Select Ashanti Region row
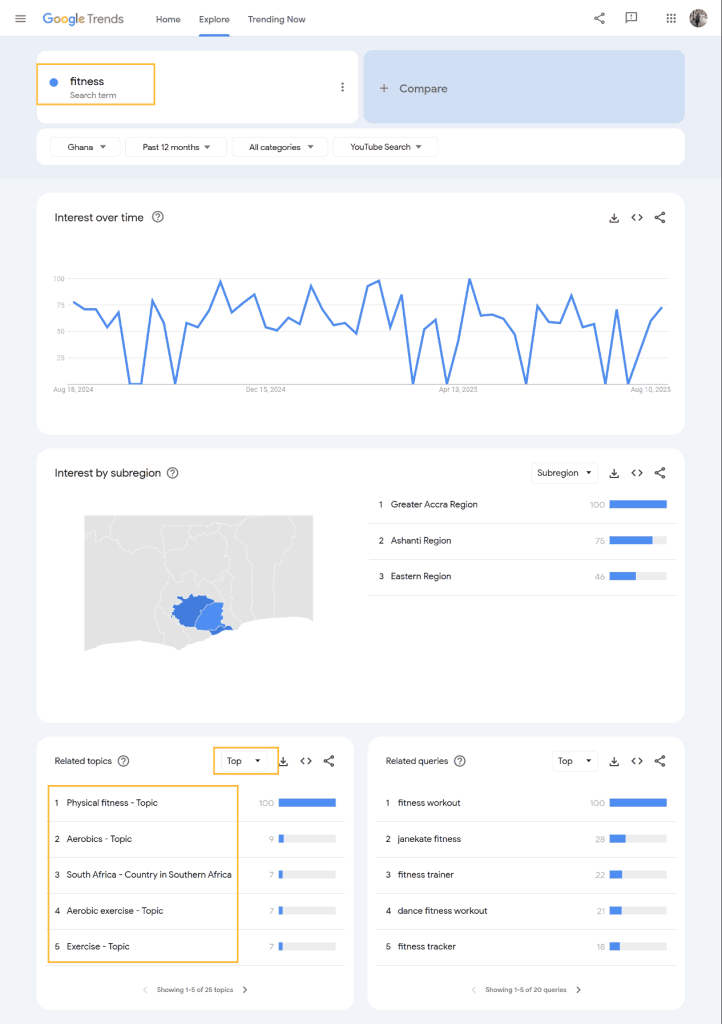The image size is (722, 1024). (523, 541)
